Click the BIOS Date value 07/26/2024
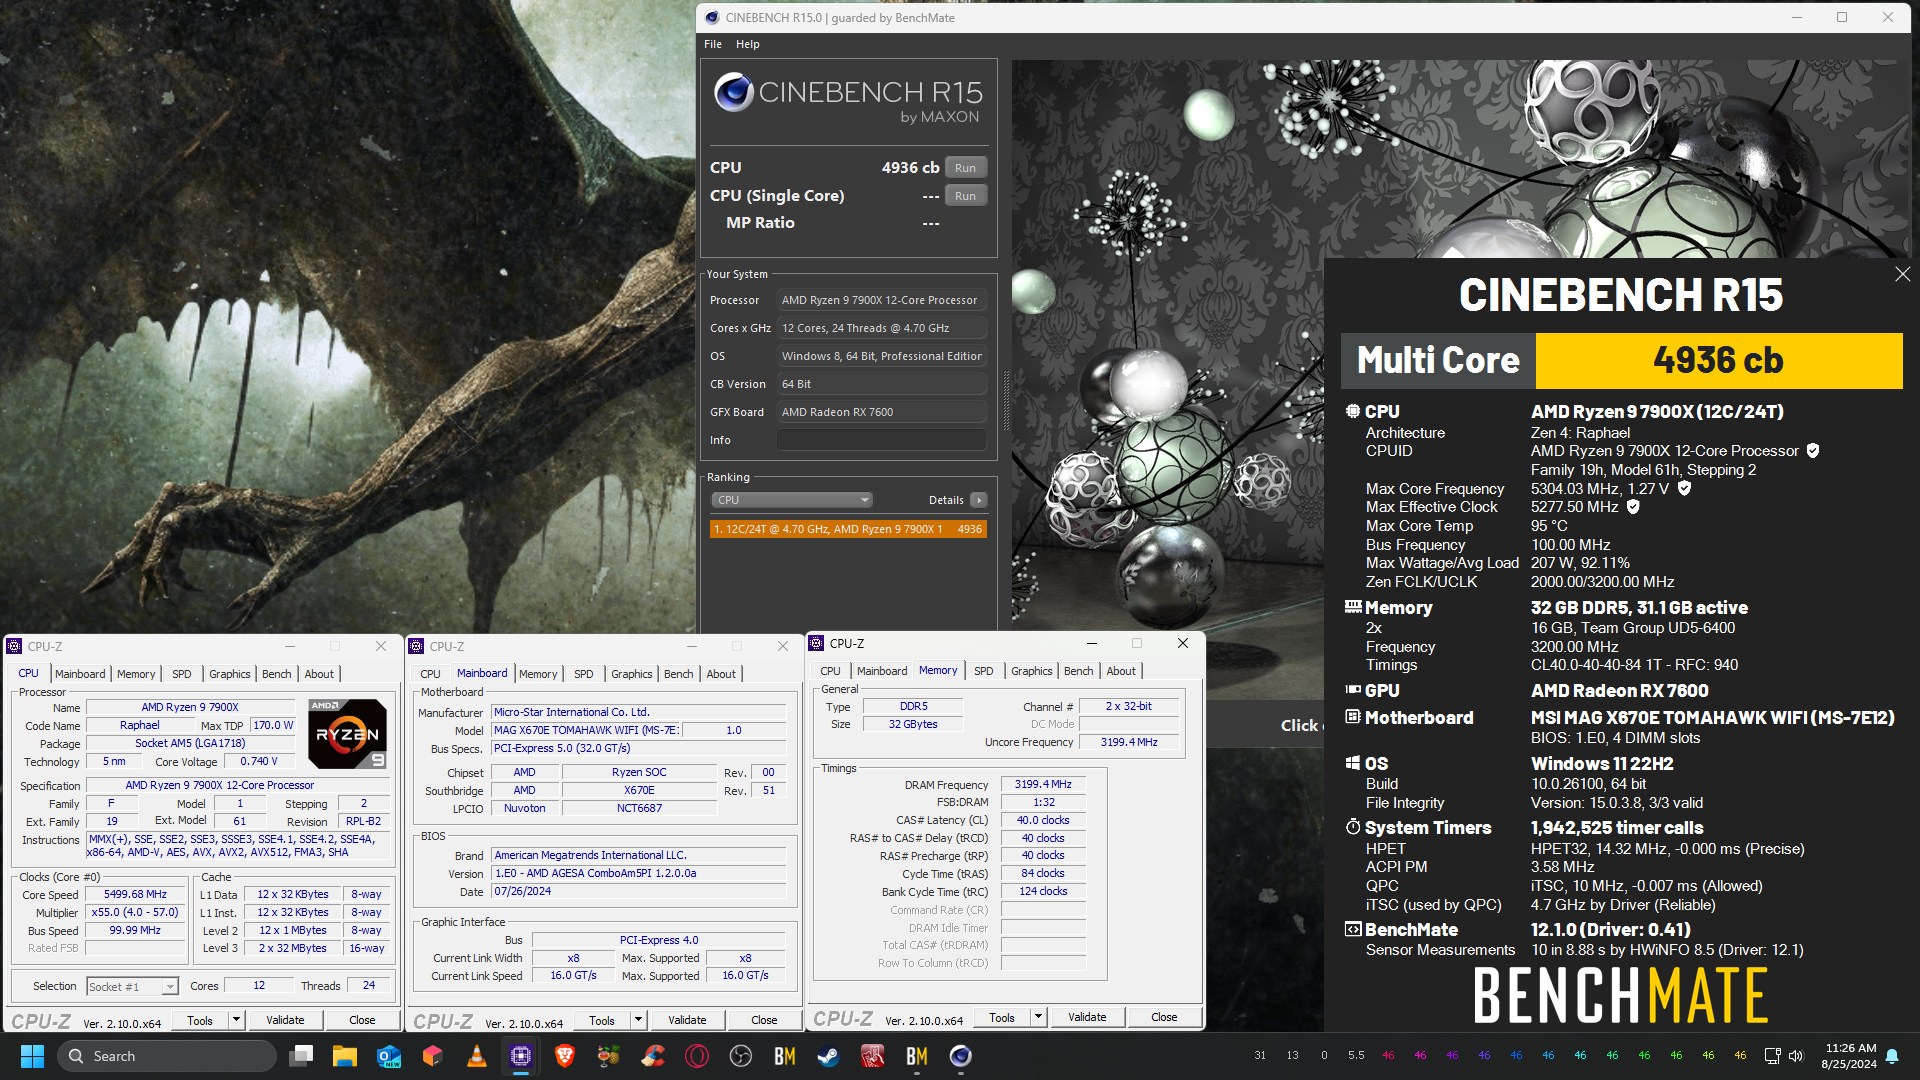Screen dimensions: 1920x1080 pos(639,892)
